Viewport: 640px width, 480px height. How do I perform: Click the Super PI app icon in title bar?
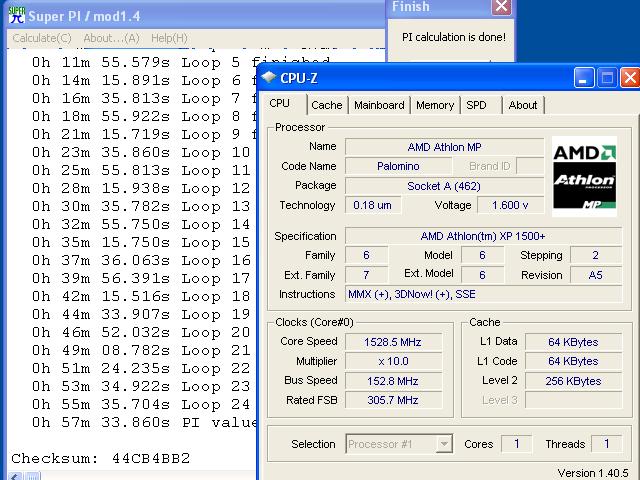click(x=16, y=16)
